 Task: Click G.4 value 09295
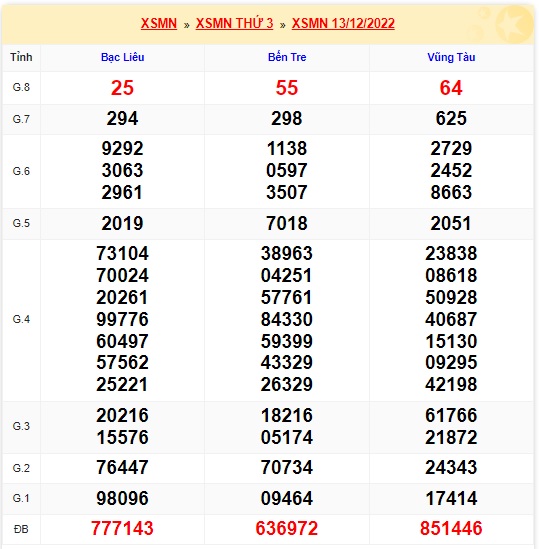tap(451, 362)
